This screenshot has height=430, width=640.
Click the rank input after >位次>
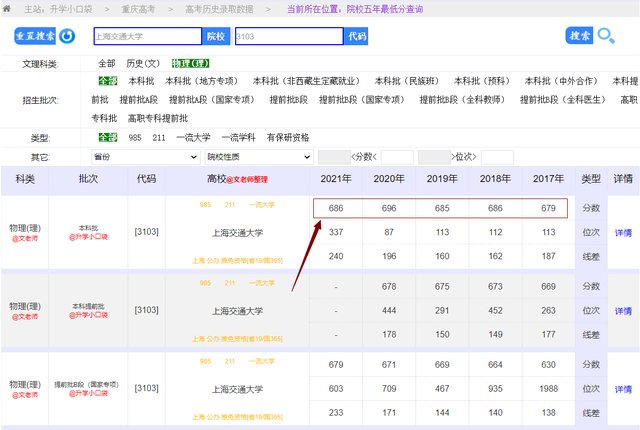point(497,157)
